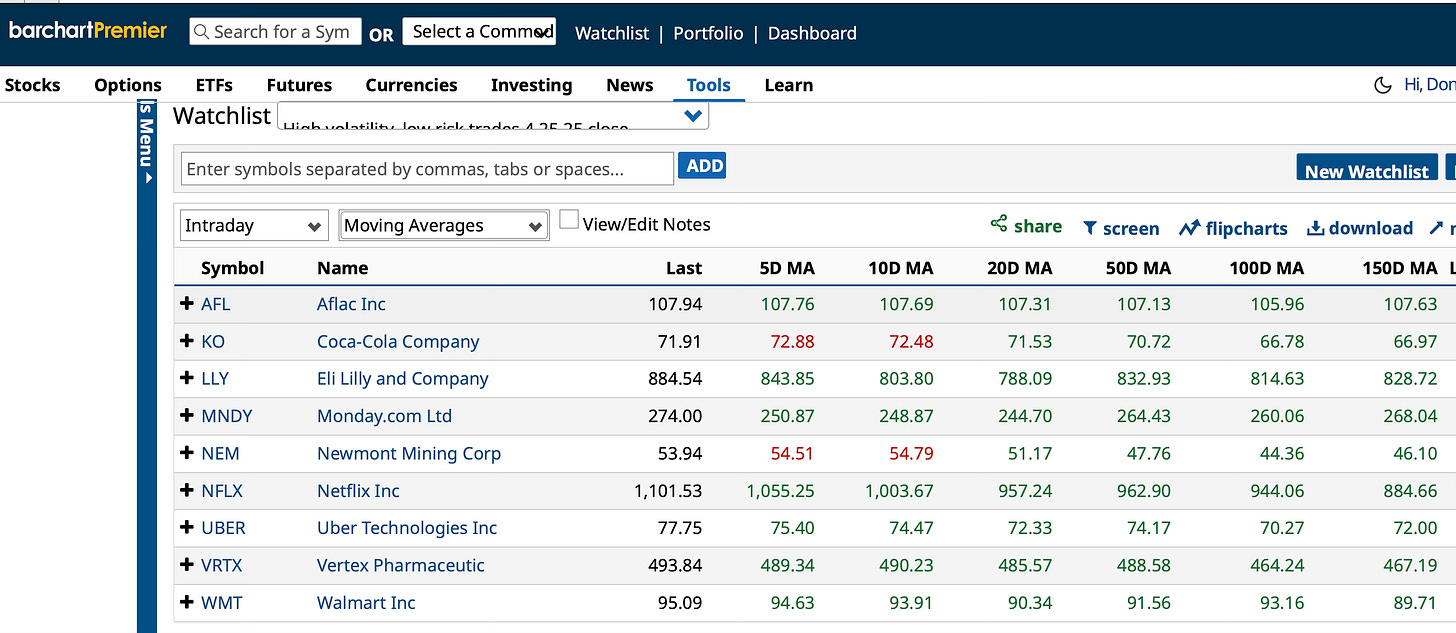Click the ADD symbols button

[x=702, y=166]
